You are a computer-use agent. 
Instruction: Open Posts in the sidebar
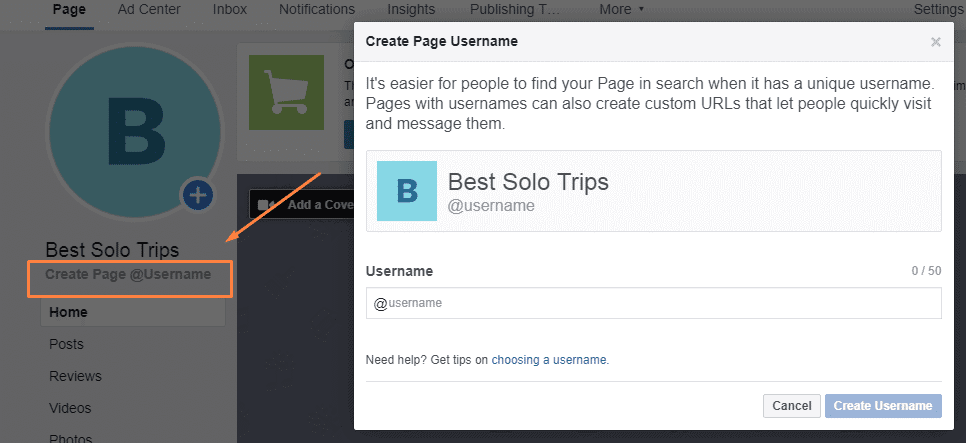point(66,344)
